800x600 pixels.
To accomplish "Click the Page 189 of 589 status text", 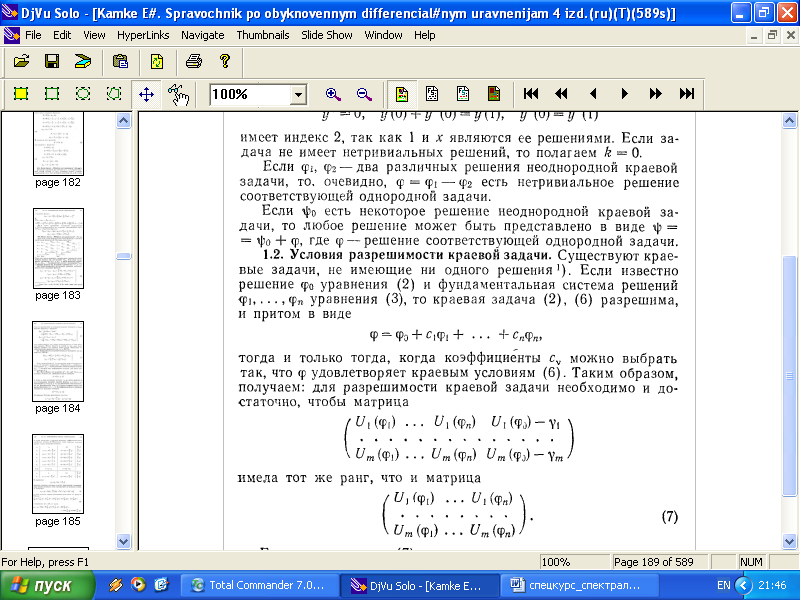I will click(654, 562).
